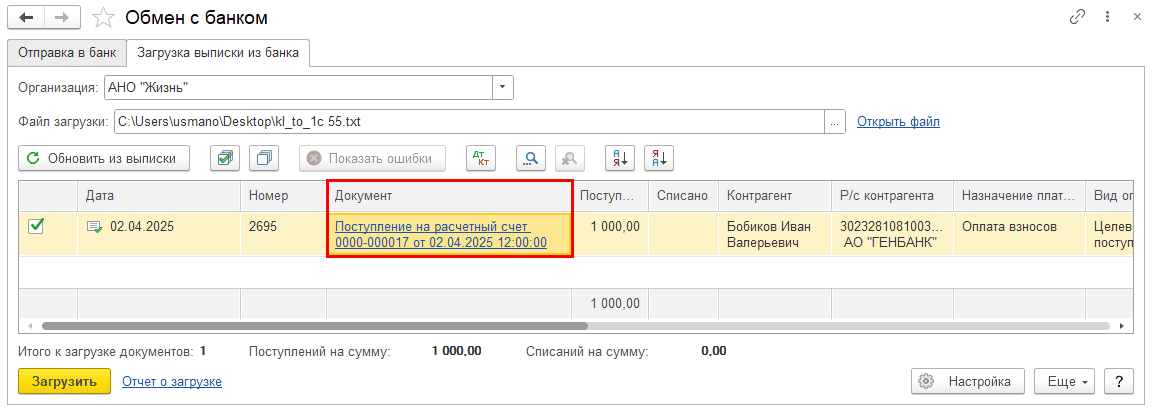Copy link to this form icon
The image size is (1156, 409).
(x=1077, y=18)
